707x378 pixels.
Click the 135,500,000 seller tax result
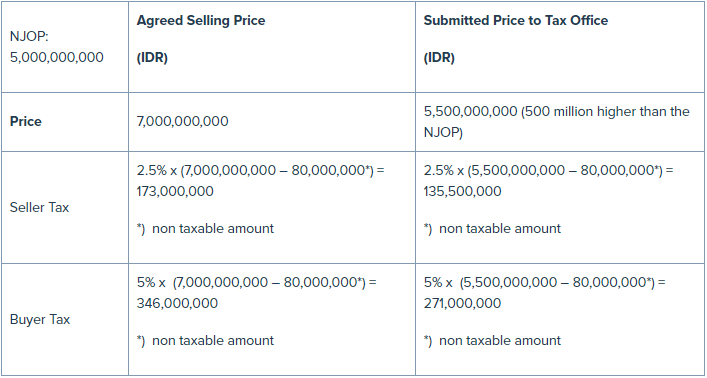pos(462,191)
